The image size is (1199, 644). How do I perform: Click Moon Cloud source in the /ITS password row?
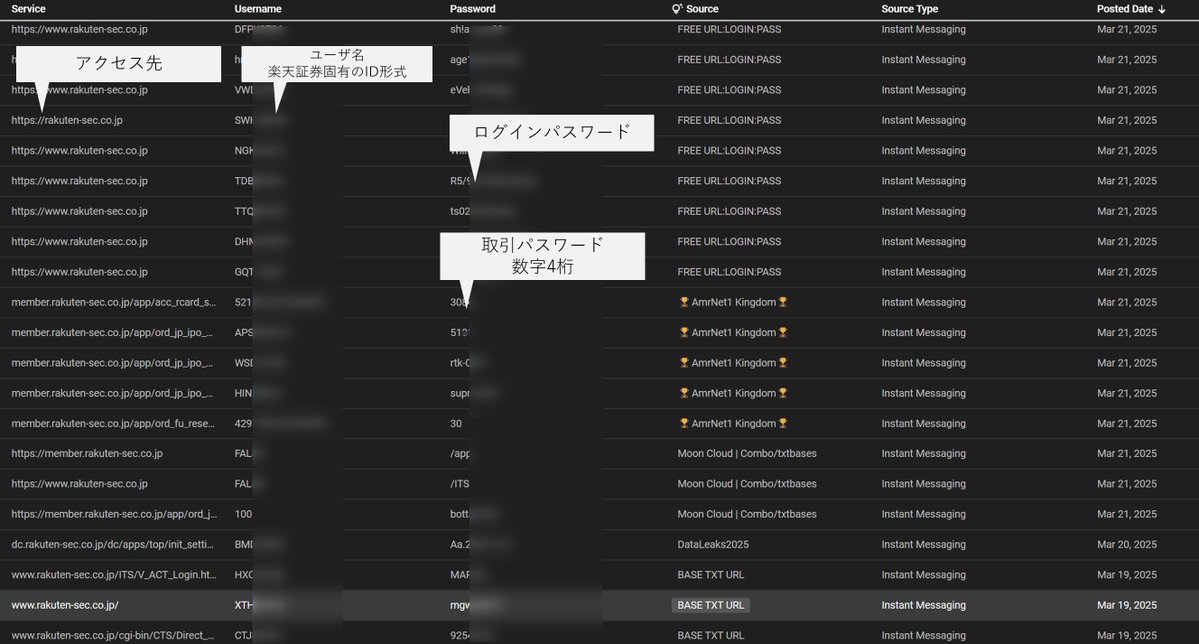coord(747,483)
